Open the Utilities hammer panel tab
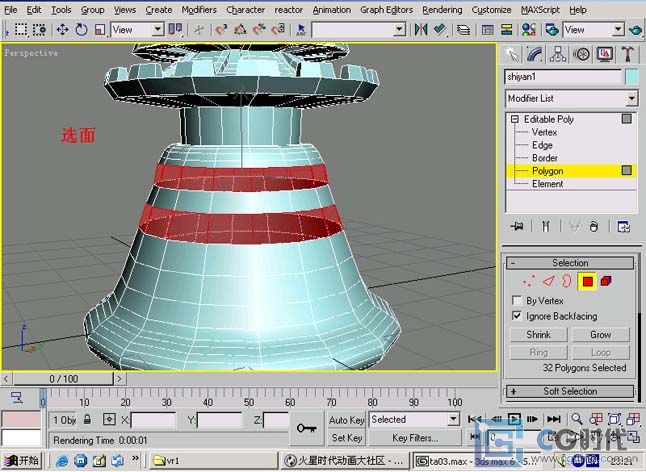This screenshot has width=646, height=472. coord(627,54)
